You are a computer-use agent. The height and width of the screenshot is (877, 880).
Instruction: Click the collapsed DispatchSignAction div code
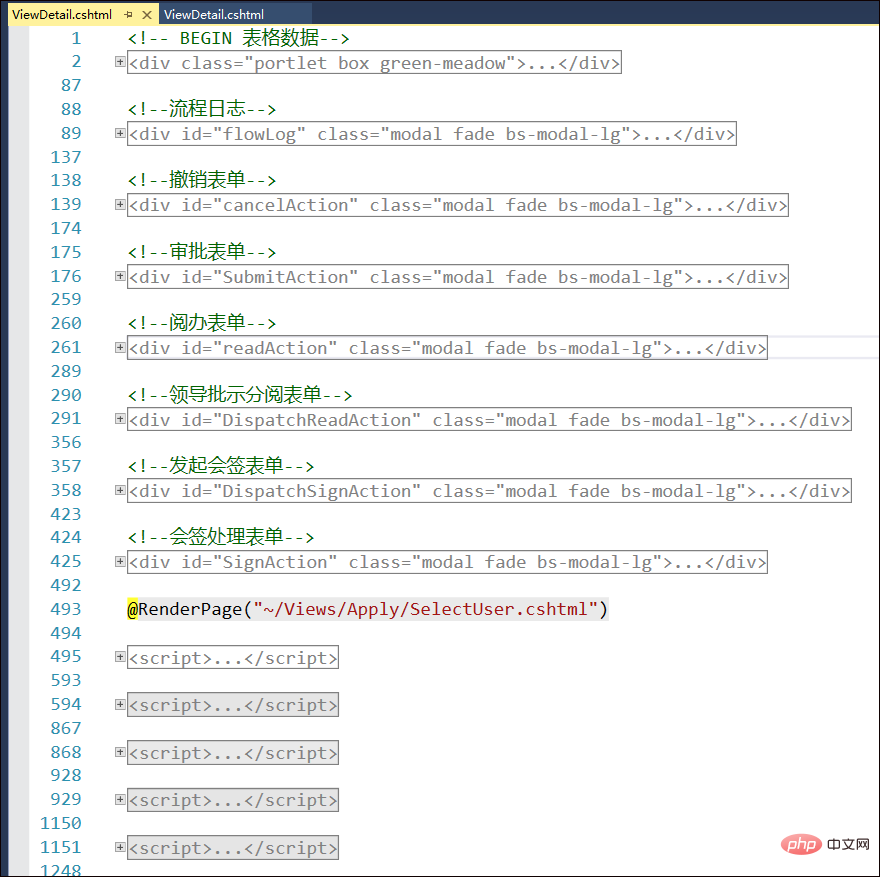click(x=489, y=491)
